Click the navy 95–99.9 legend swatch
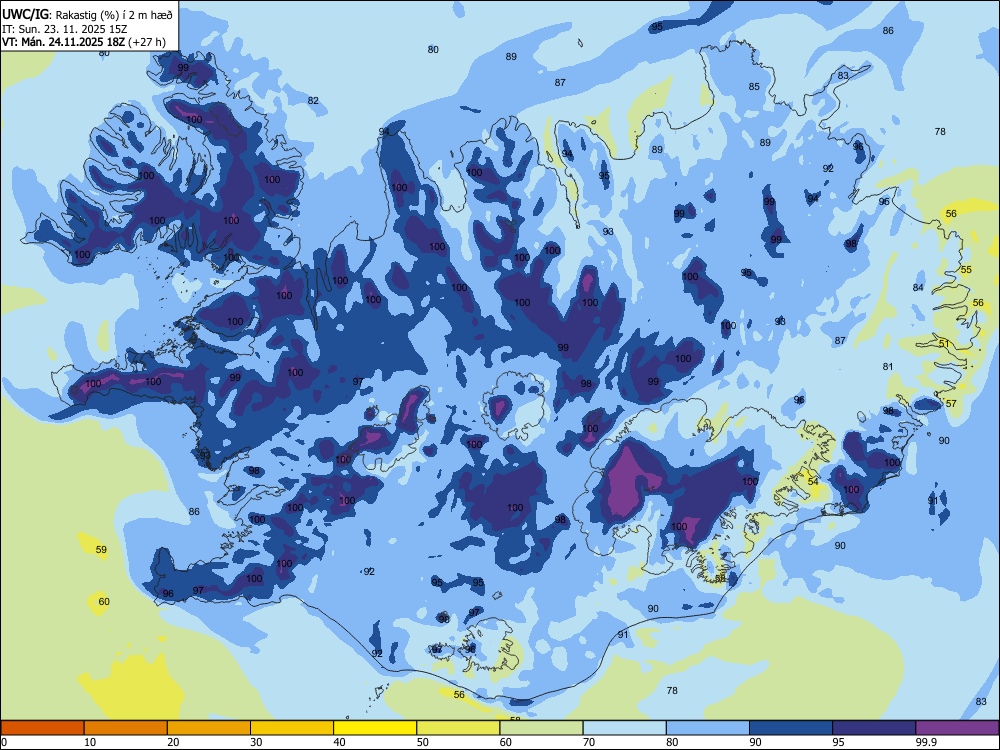 874,728
